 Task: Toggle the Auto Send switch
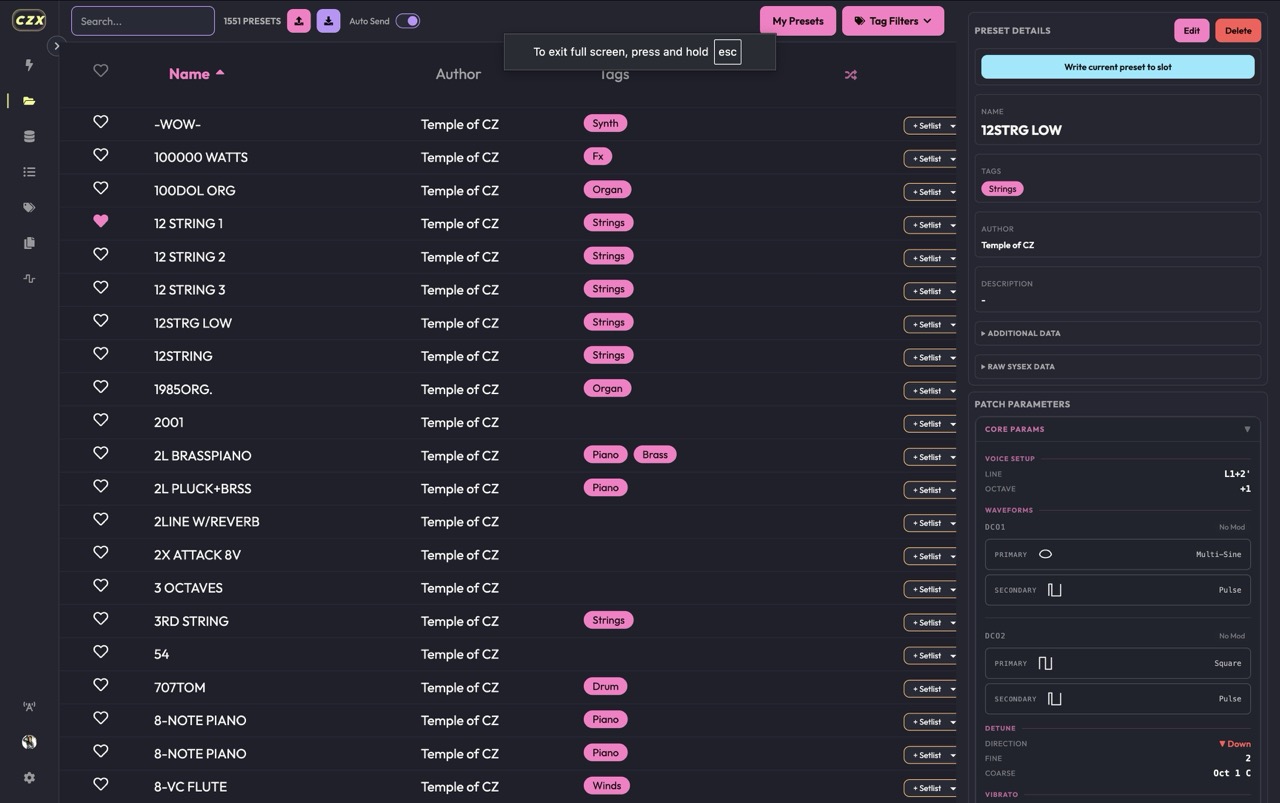pos(407,21)
